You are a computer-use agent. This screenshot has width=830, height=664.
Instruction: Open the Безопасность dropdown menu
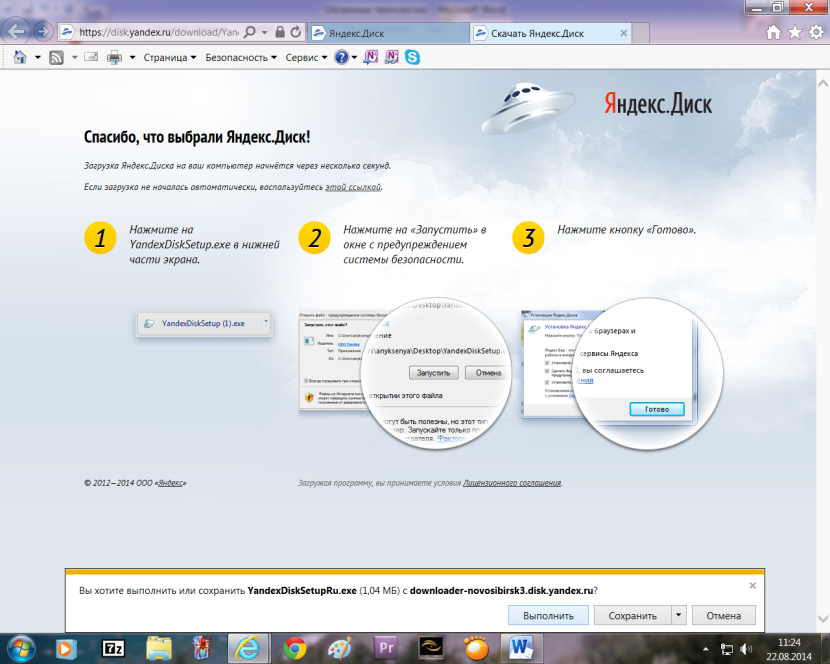tap(241, 57)
